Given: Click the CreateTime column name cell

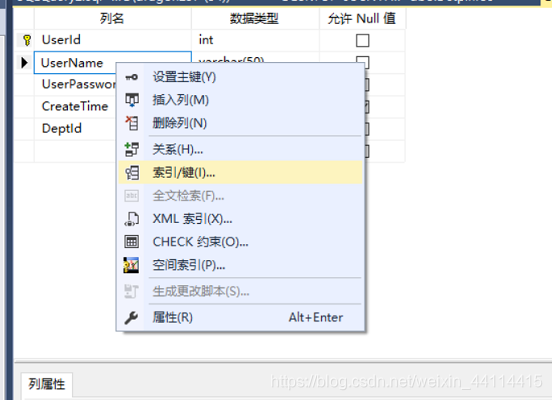Looking at the screenshot, I should pyautogui.click(x=75, y=106).
